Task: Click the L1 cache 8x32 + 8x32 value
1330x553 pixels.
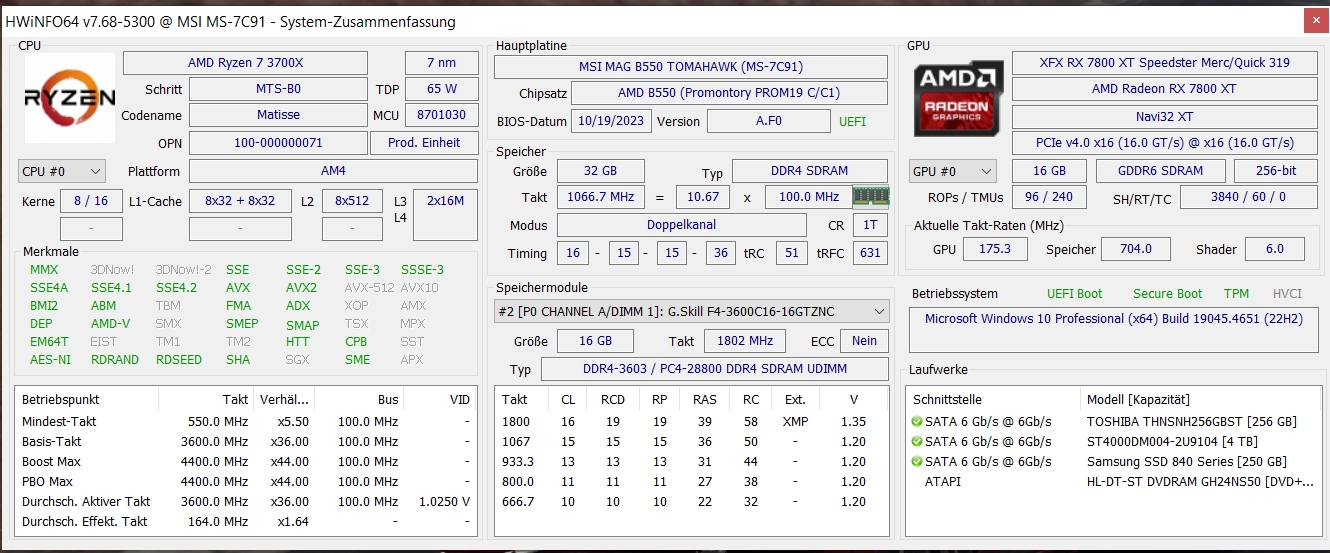Action: pyautogui.click(x=240, y=201)
